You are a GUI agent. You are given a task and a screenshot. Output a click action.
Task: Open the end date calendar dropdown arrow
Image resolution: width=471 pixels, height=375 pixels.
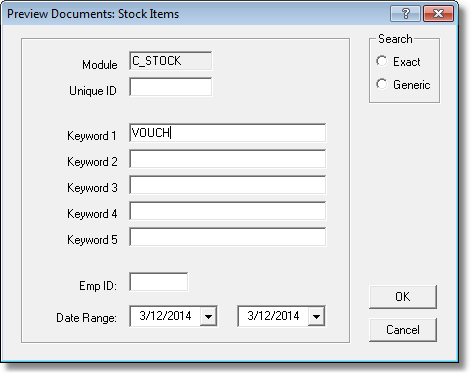[x=316, y=316]
